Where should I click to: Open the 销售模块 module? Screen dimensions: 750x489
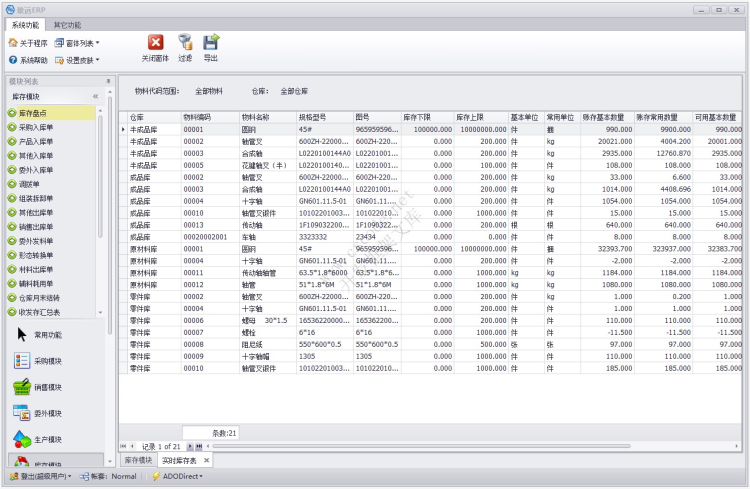coord(47,387)
